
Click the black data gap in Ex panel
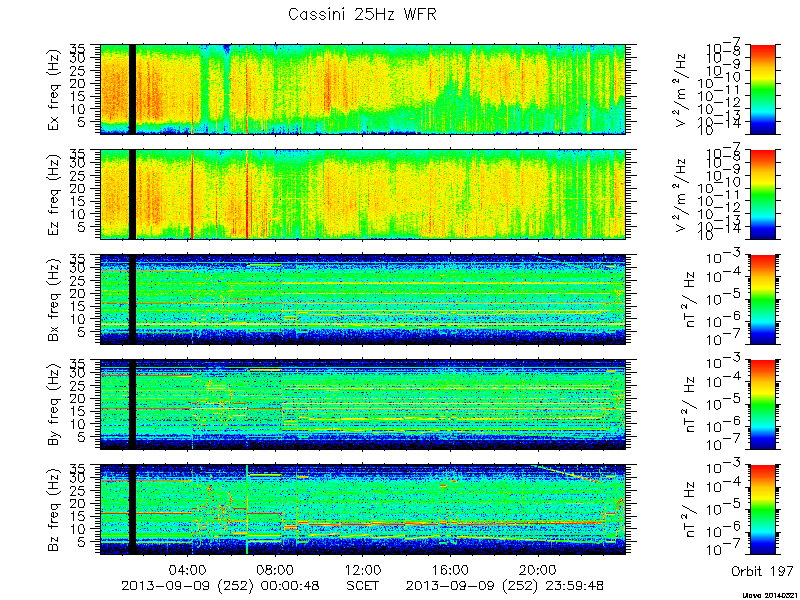coord(132,89)
